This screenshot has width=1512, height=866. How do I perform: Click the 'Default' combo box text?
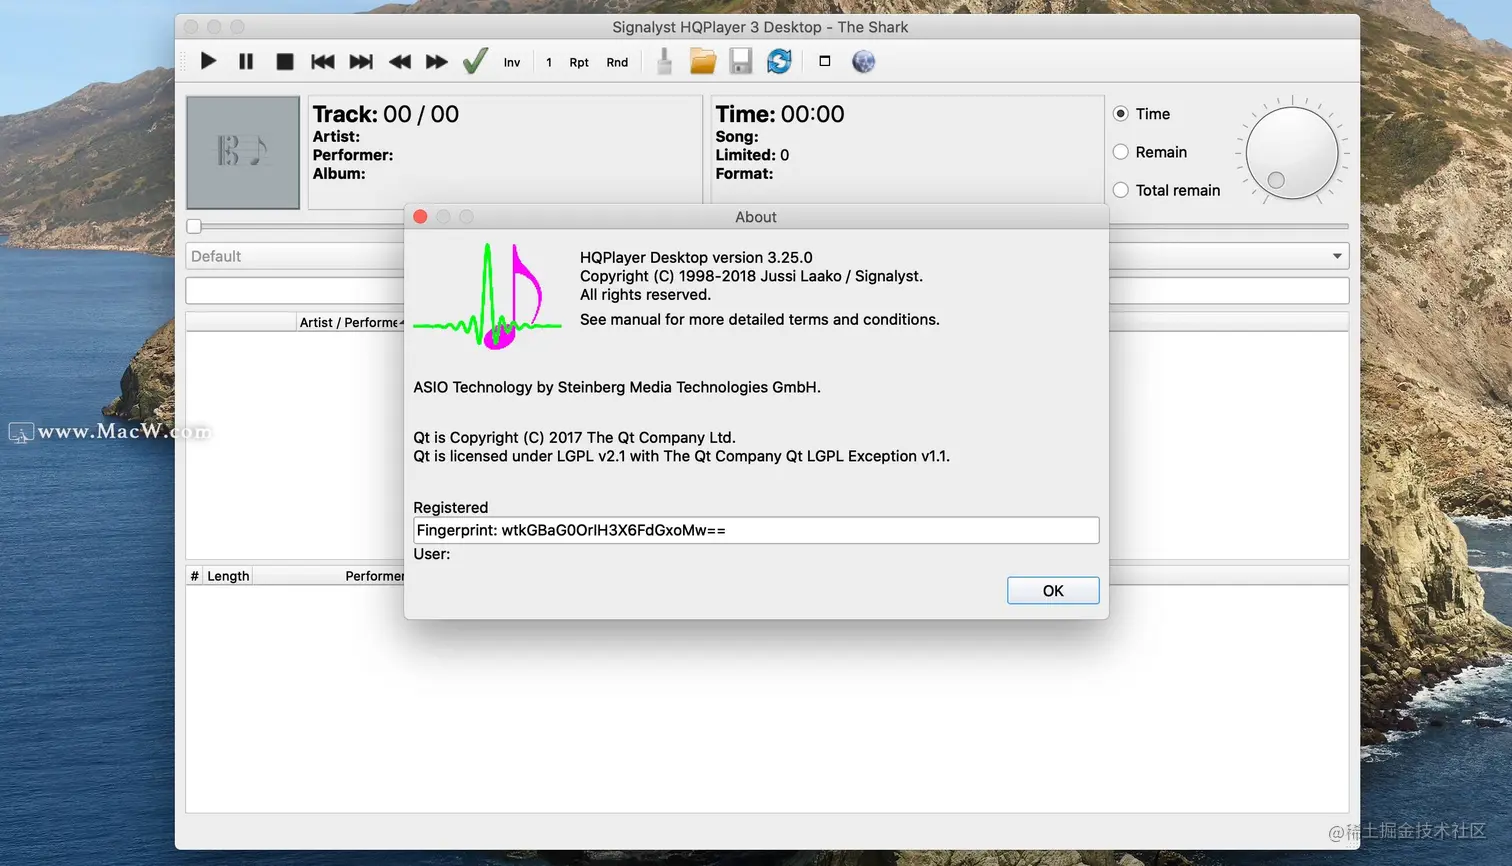point(216,256)
